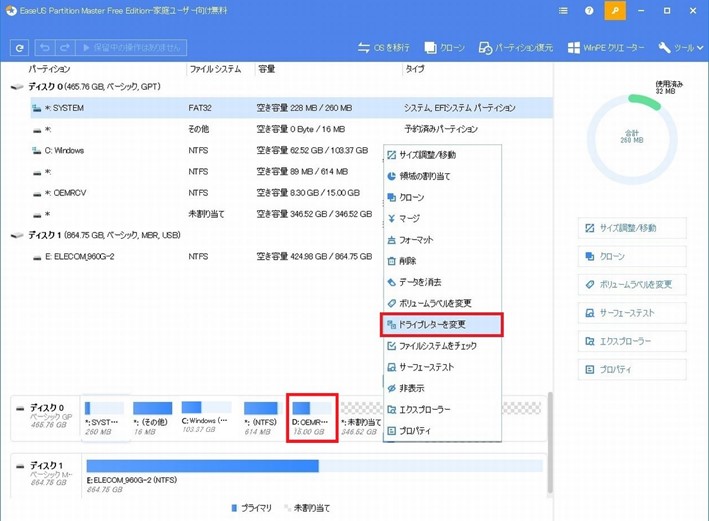Select the (その他) 16 MB block in disk map

point(152,418)
